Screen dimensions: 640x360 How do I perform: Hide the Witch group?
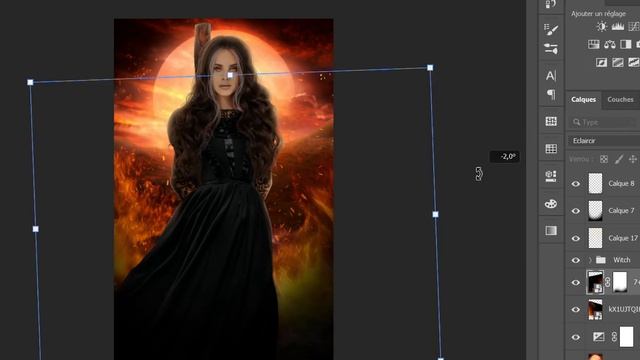click(x=576, y=260)
